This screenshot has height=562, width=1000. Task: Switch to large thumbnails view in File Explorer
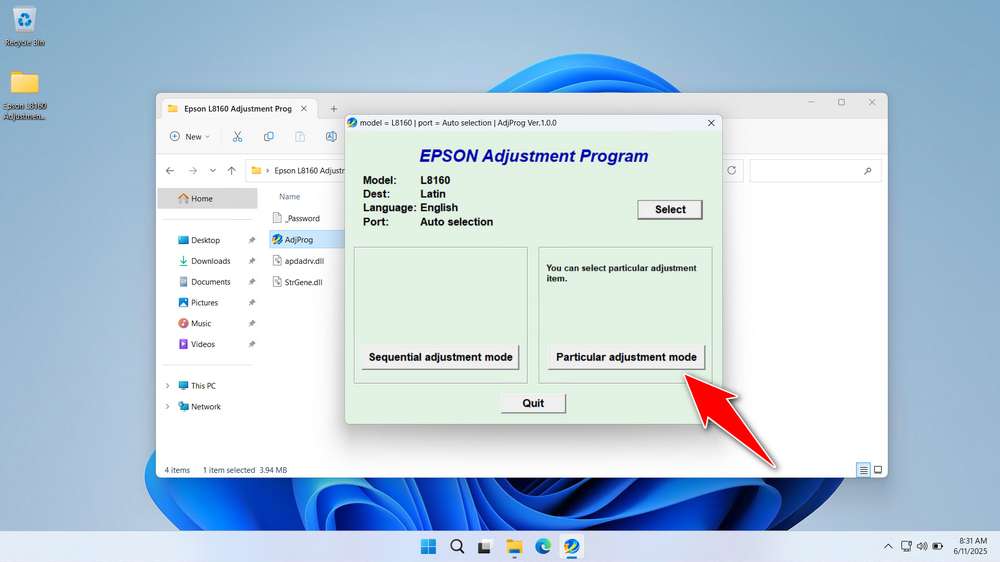[878, 470]
